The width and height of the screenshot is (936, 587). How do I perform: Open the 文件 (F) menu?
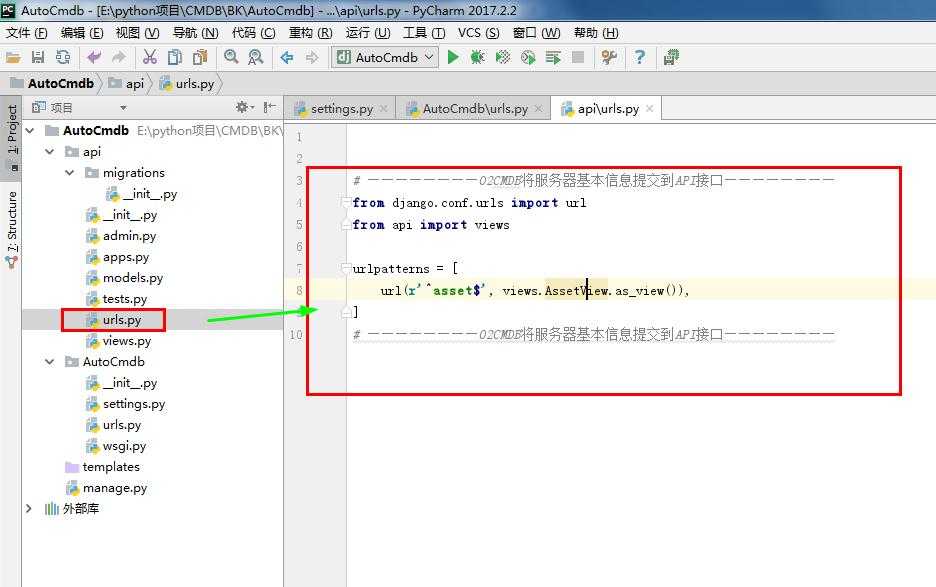(26, 33)
